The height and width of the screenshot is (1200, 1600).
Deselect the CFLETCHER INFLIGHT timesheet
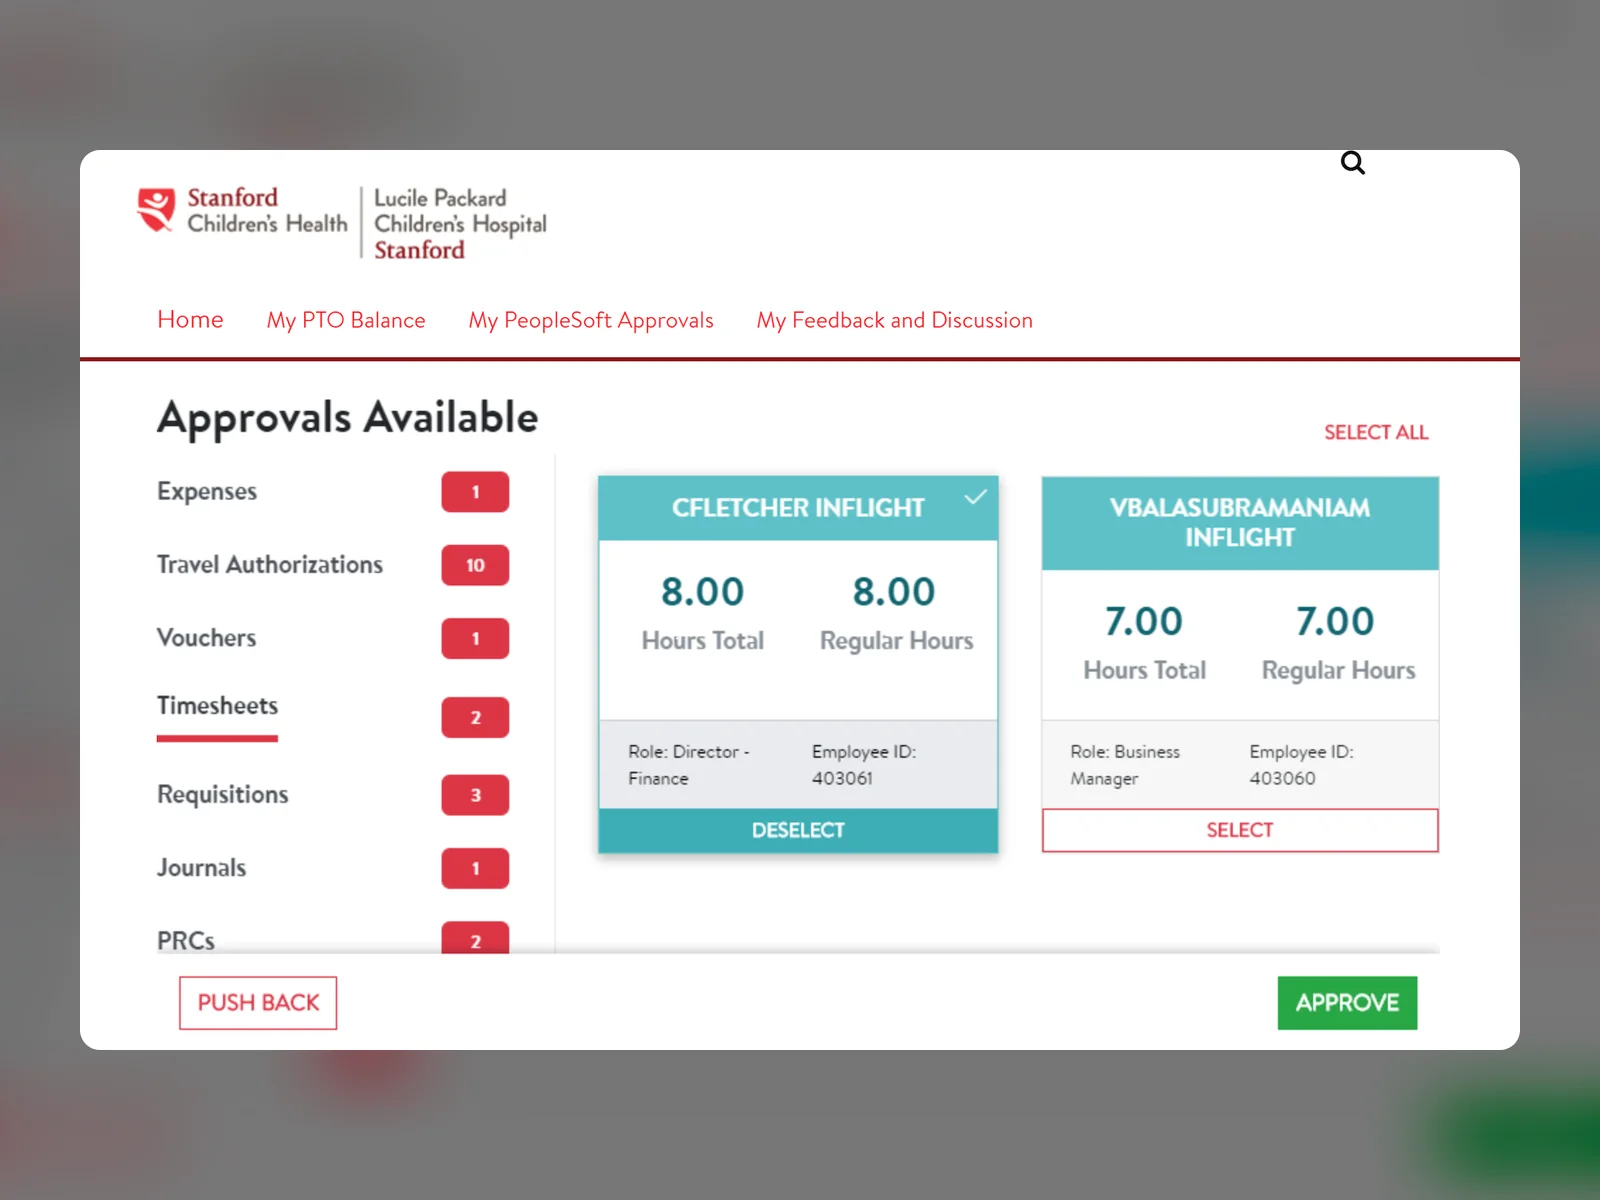click(x=798, y=830)
